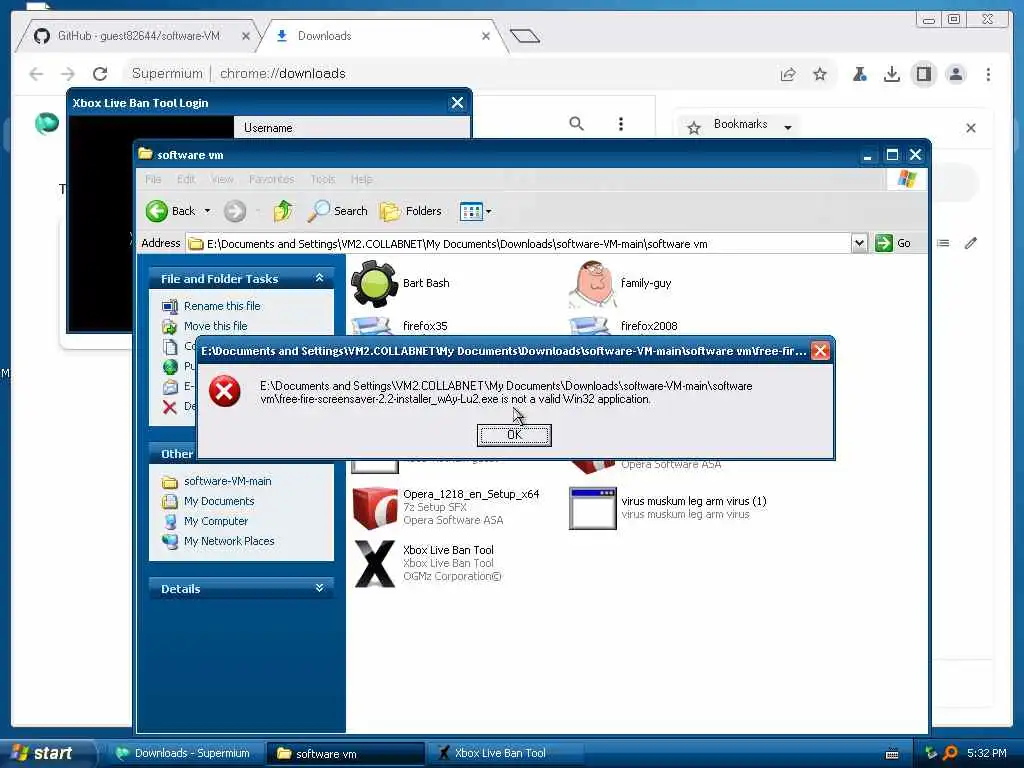This screenshot has width=1024, height=768.
Task: Expand the Address bar dropdown arrow
Action: point(859,244)
